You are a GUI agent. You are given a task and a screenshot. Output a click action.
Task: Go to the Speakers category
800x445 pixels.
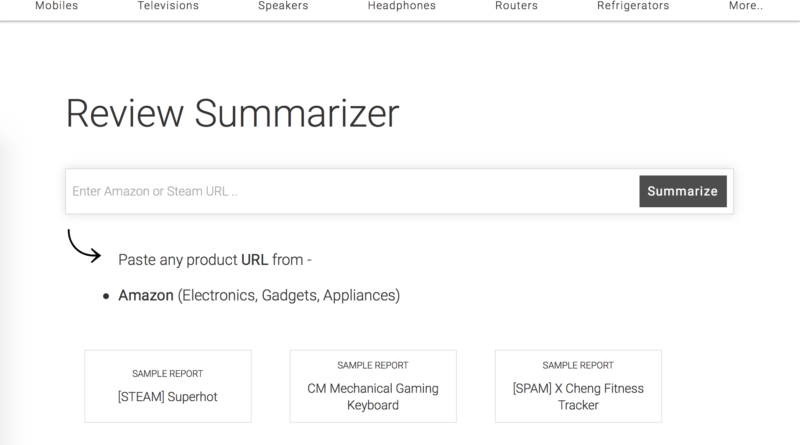coord(283,6)
